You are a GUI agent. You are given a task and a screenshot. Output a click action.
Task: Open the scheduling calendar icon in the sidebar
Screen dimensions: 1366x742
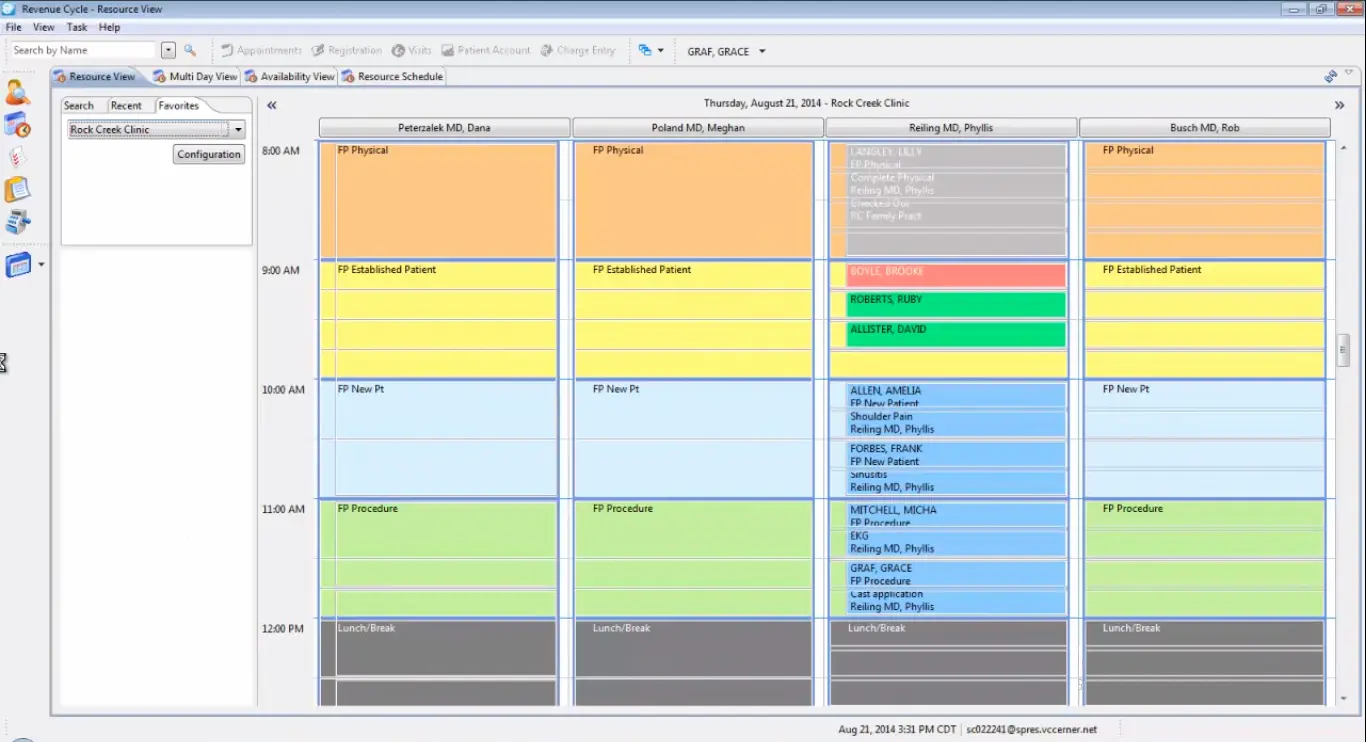pyautogui.click(x=16, y=125)
